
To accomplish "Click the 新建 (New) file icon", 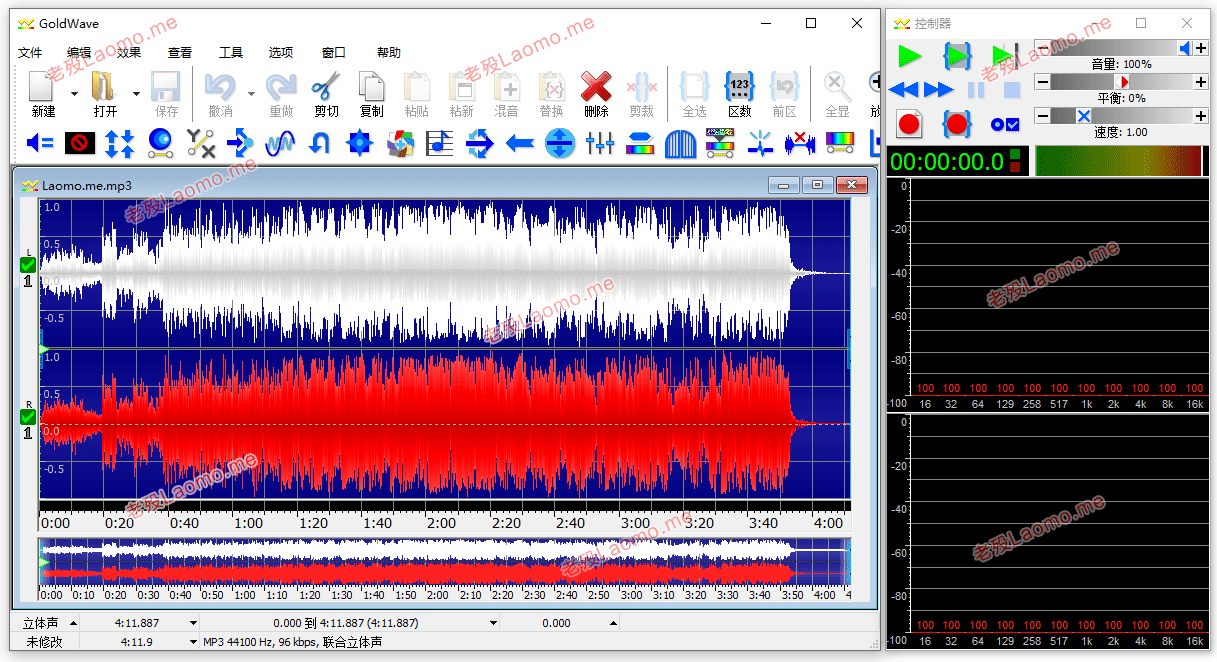I will pos(42,87).
